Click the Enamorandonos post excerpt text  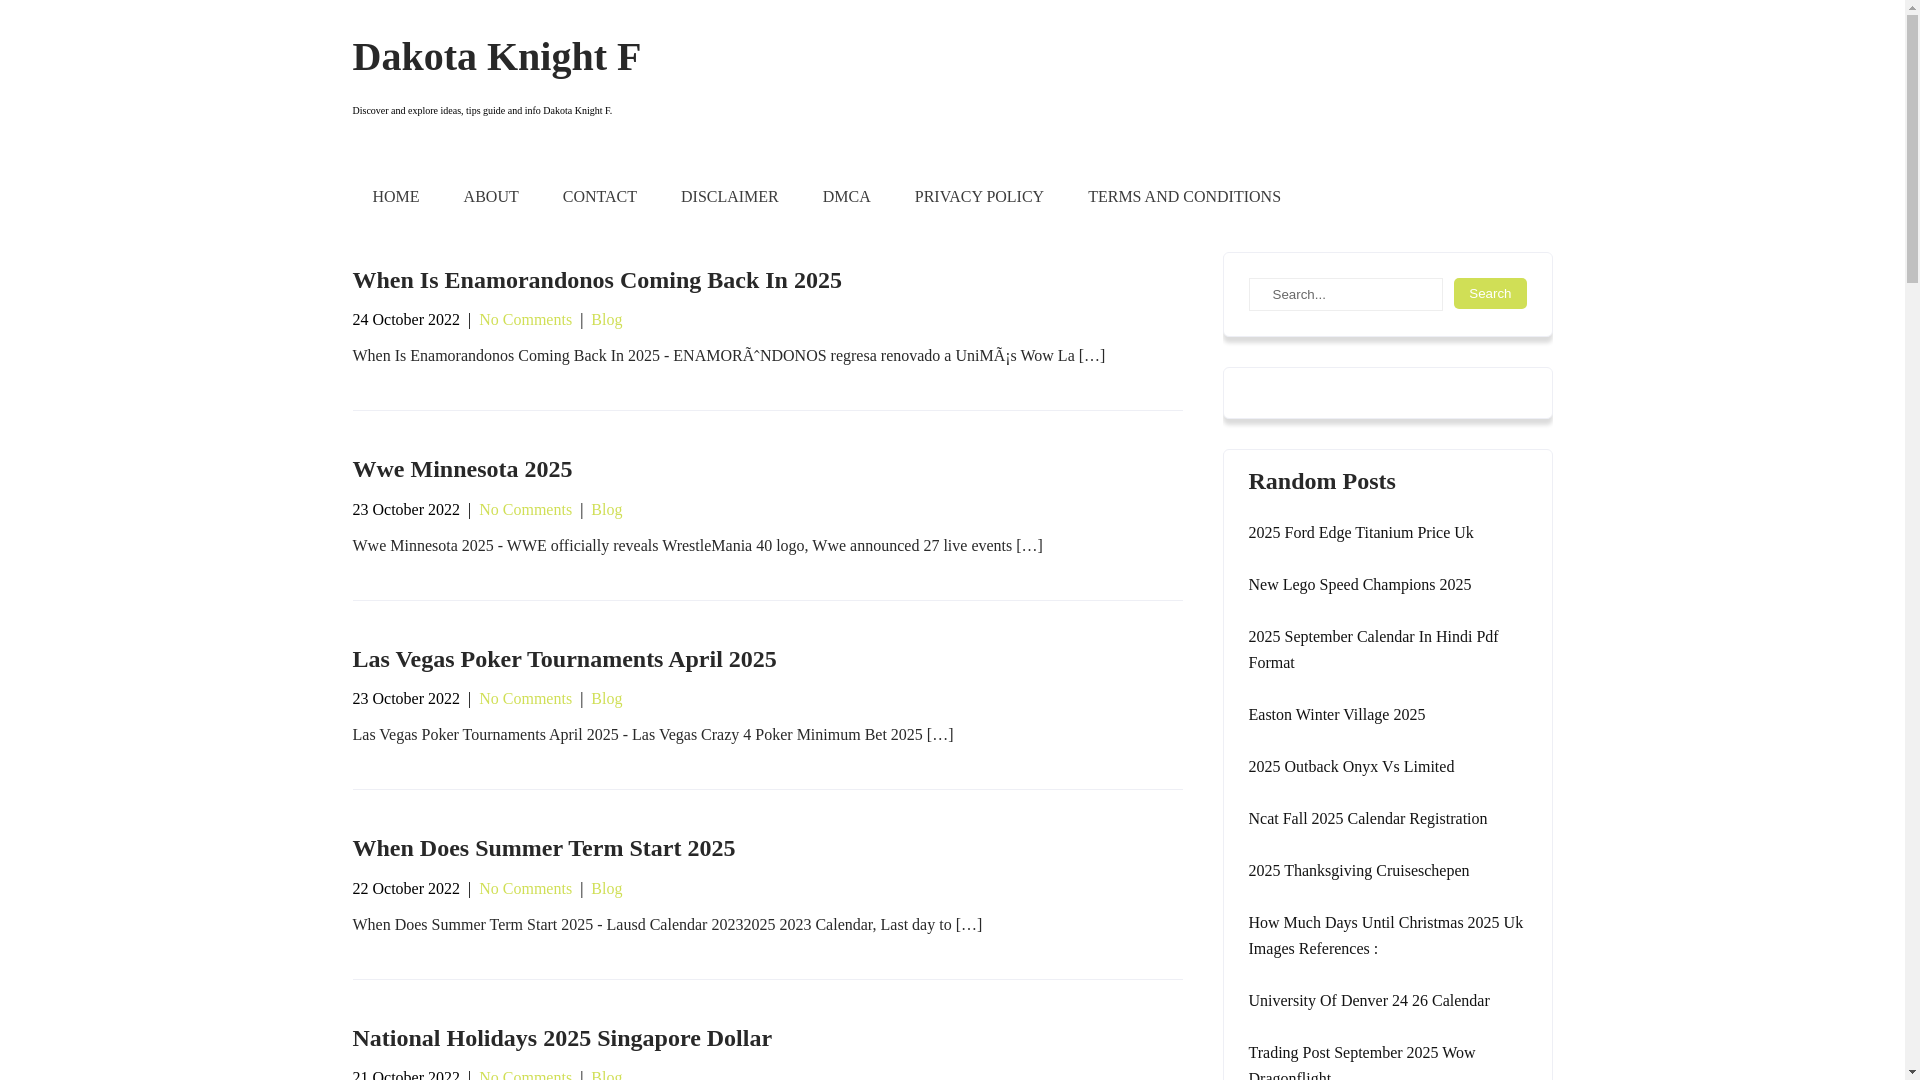point(728,356)
